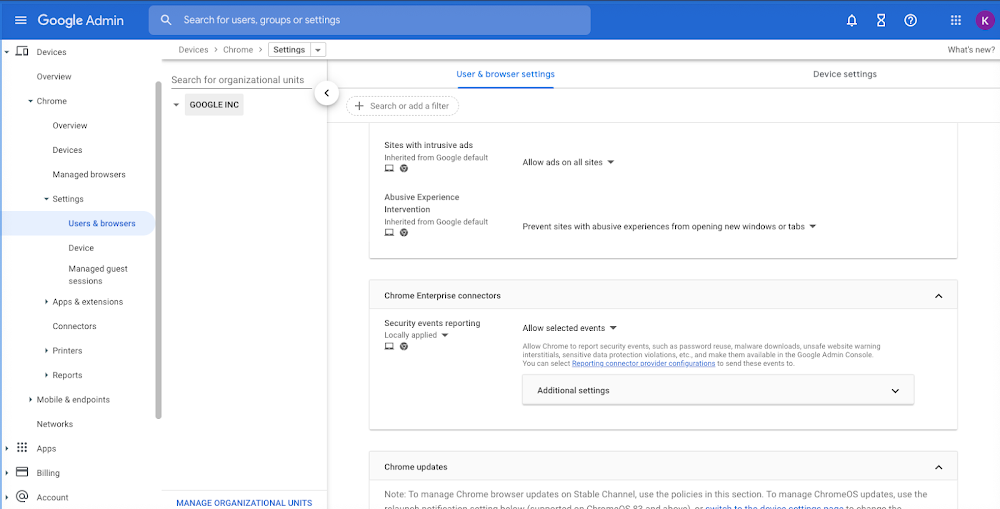Switch to User & browser settings tab
Image resolution: width=1000 pixels, height=509 pixels.
(505, 74)
